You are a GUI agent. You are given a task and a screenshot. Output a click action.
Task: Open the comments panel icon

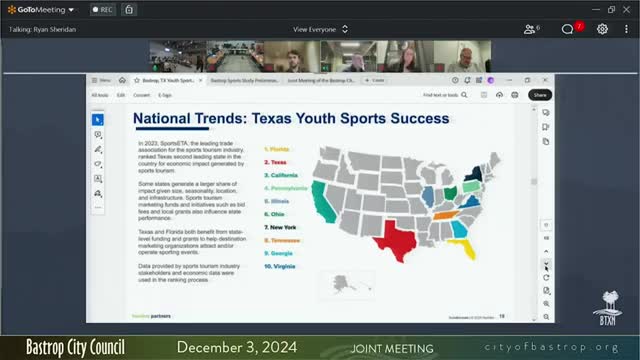click(x=546, y=113)
